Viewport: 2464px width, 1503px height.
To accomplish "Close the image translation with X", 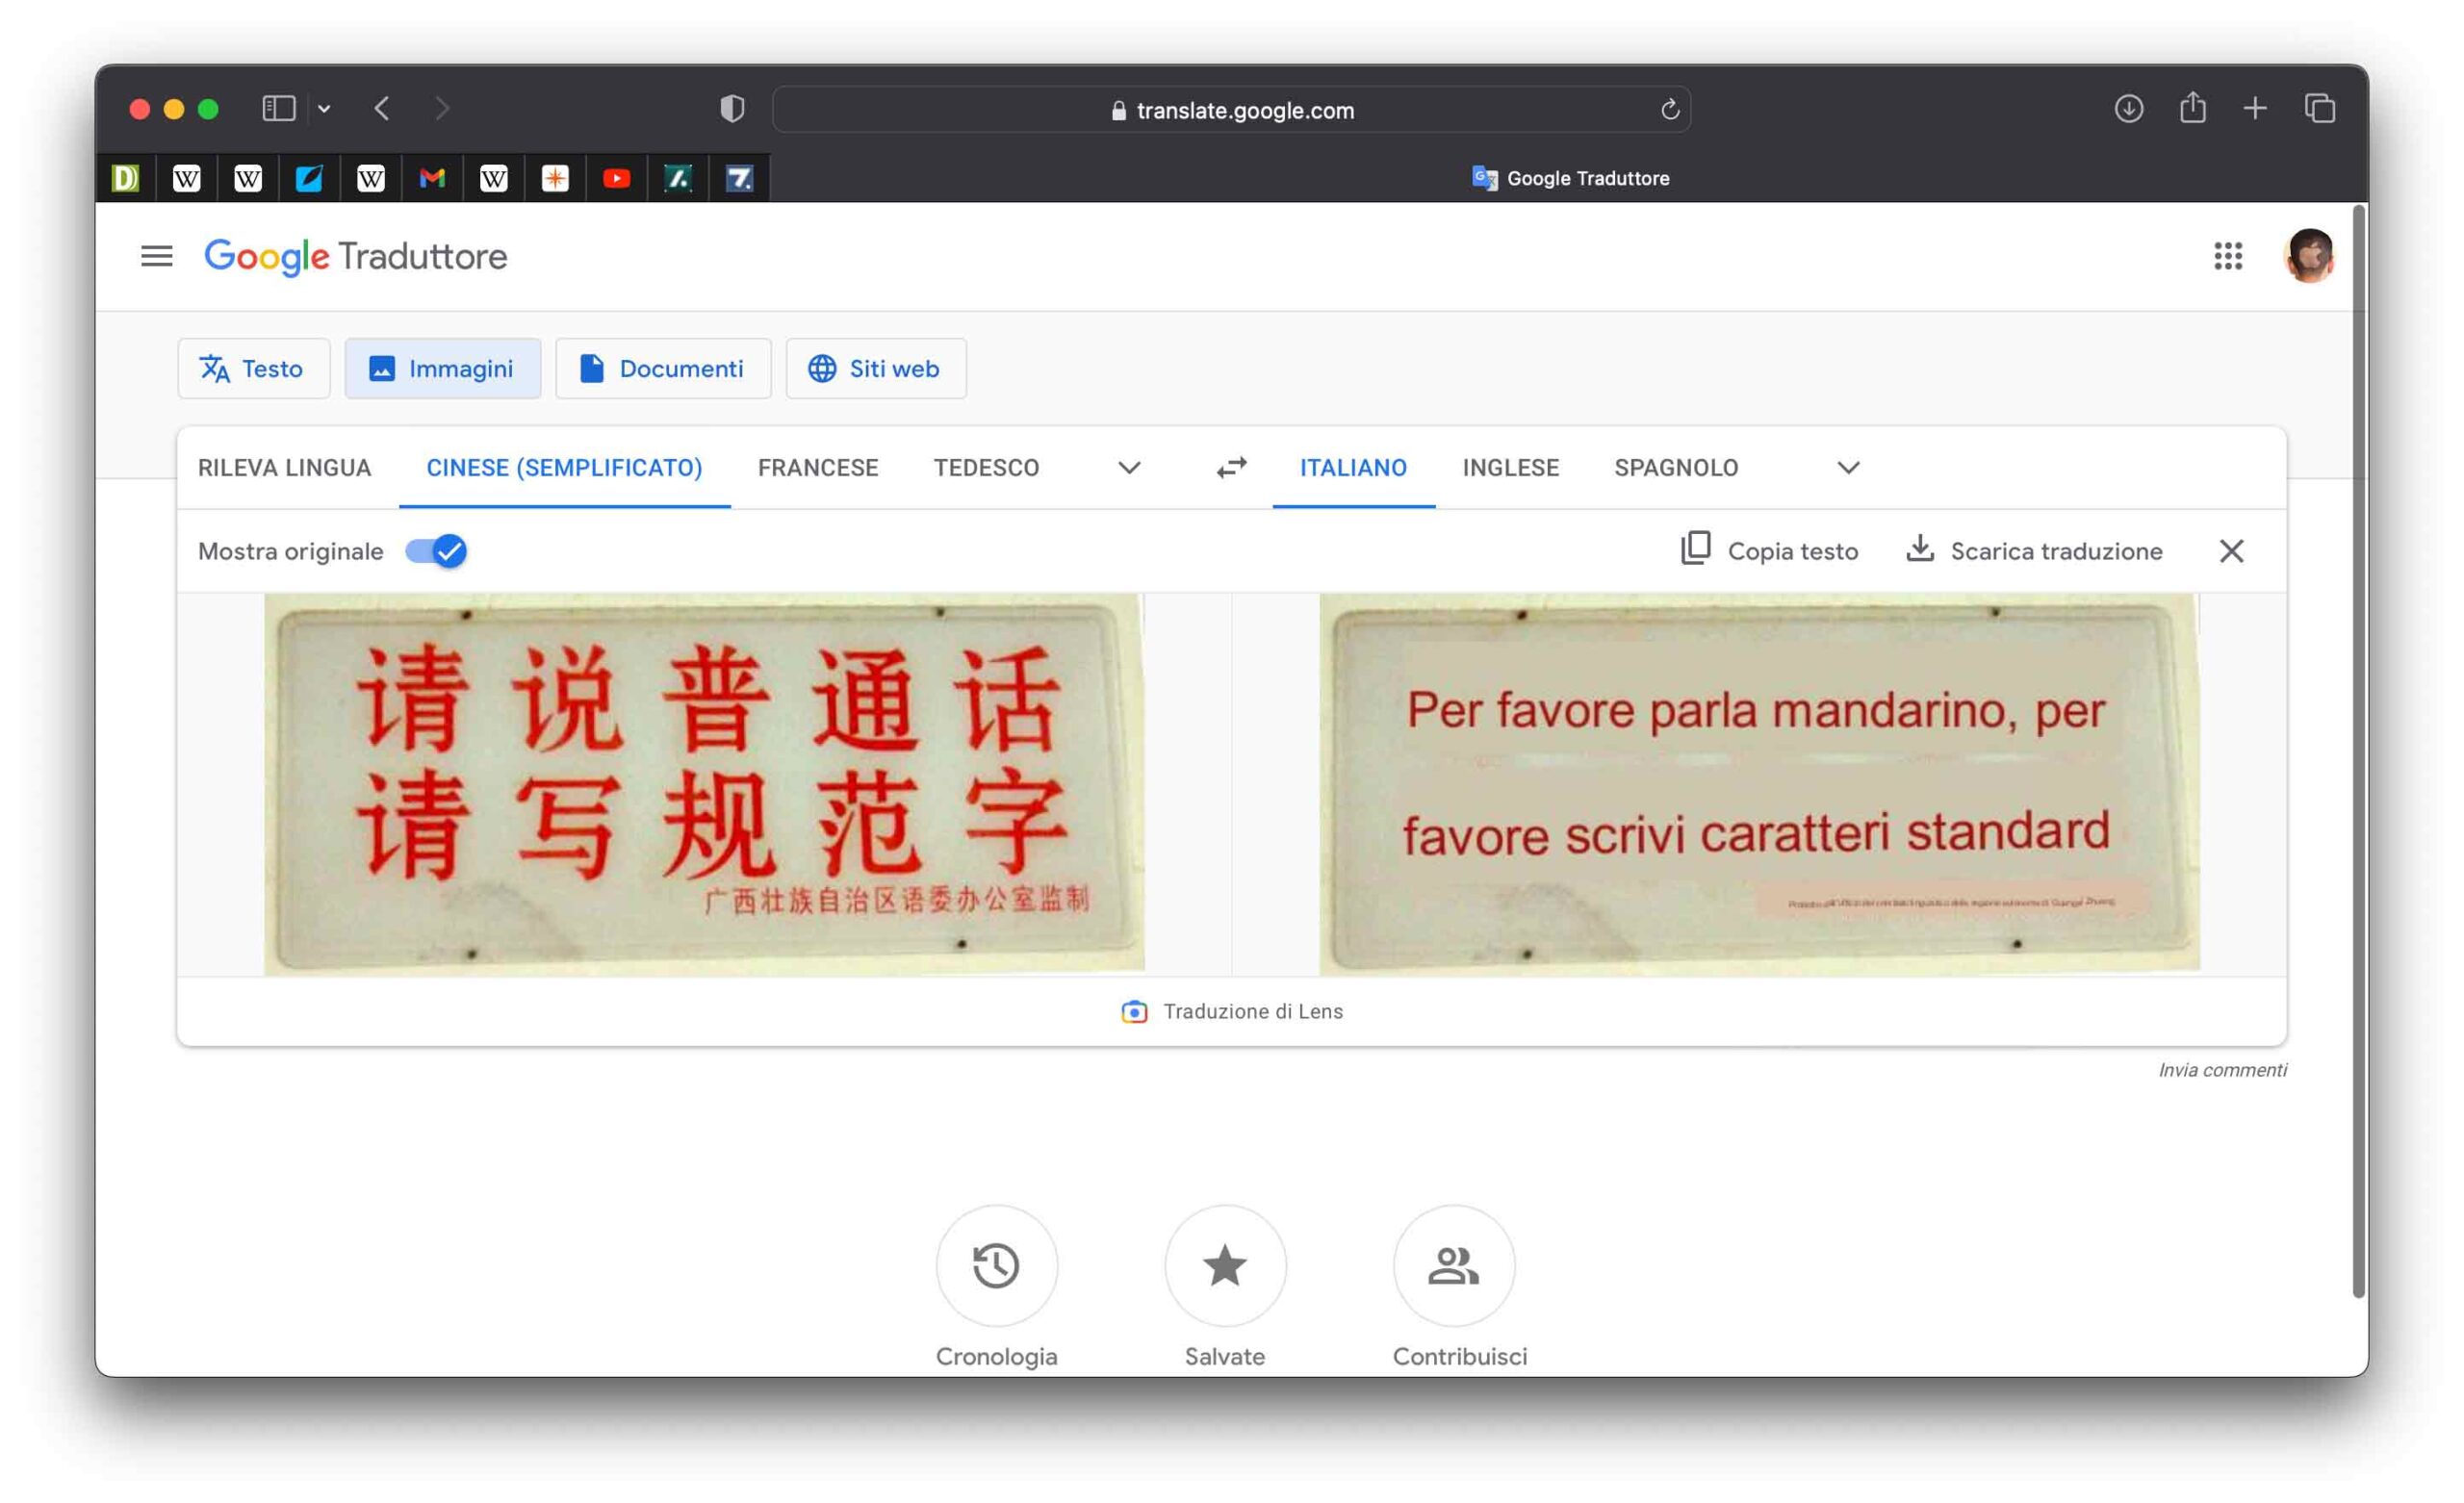I will coord(2231,551).
